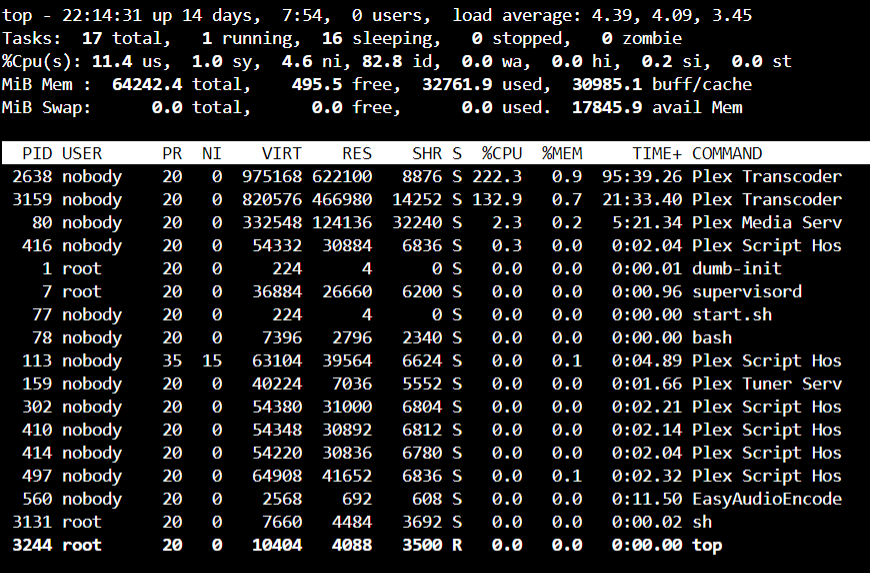Click the 17845.9 avail Mem value
Screen dimensions: 870x573
pyautogui.click(x=607, y=107)
